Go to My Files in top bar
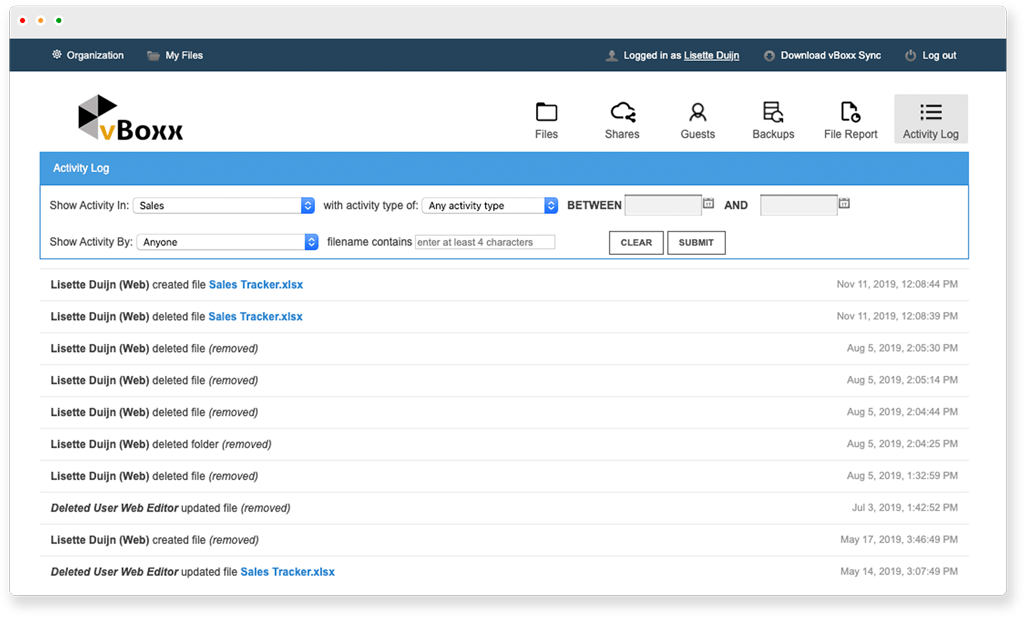The image size is (1024, 617). 175,55
